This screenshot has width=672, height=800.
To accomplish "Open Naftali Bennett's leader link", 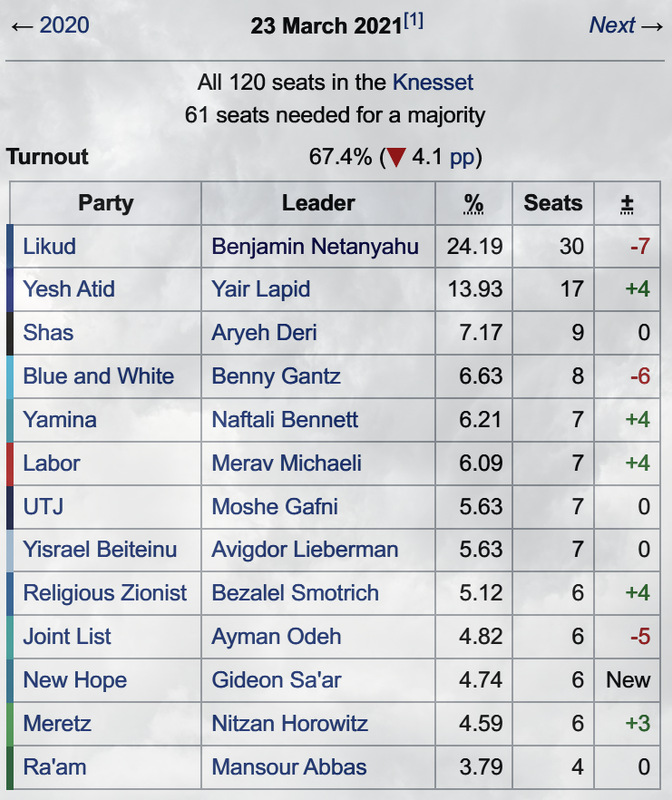I will (285, 419).
